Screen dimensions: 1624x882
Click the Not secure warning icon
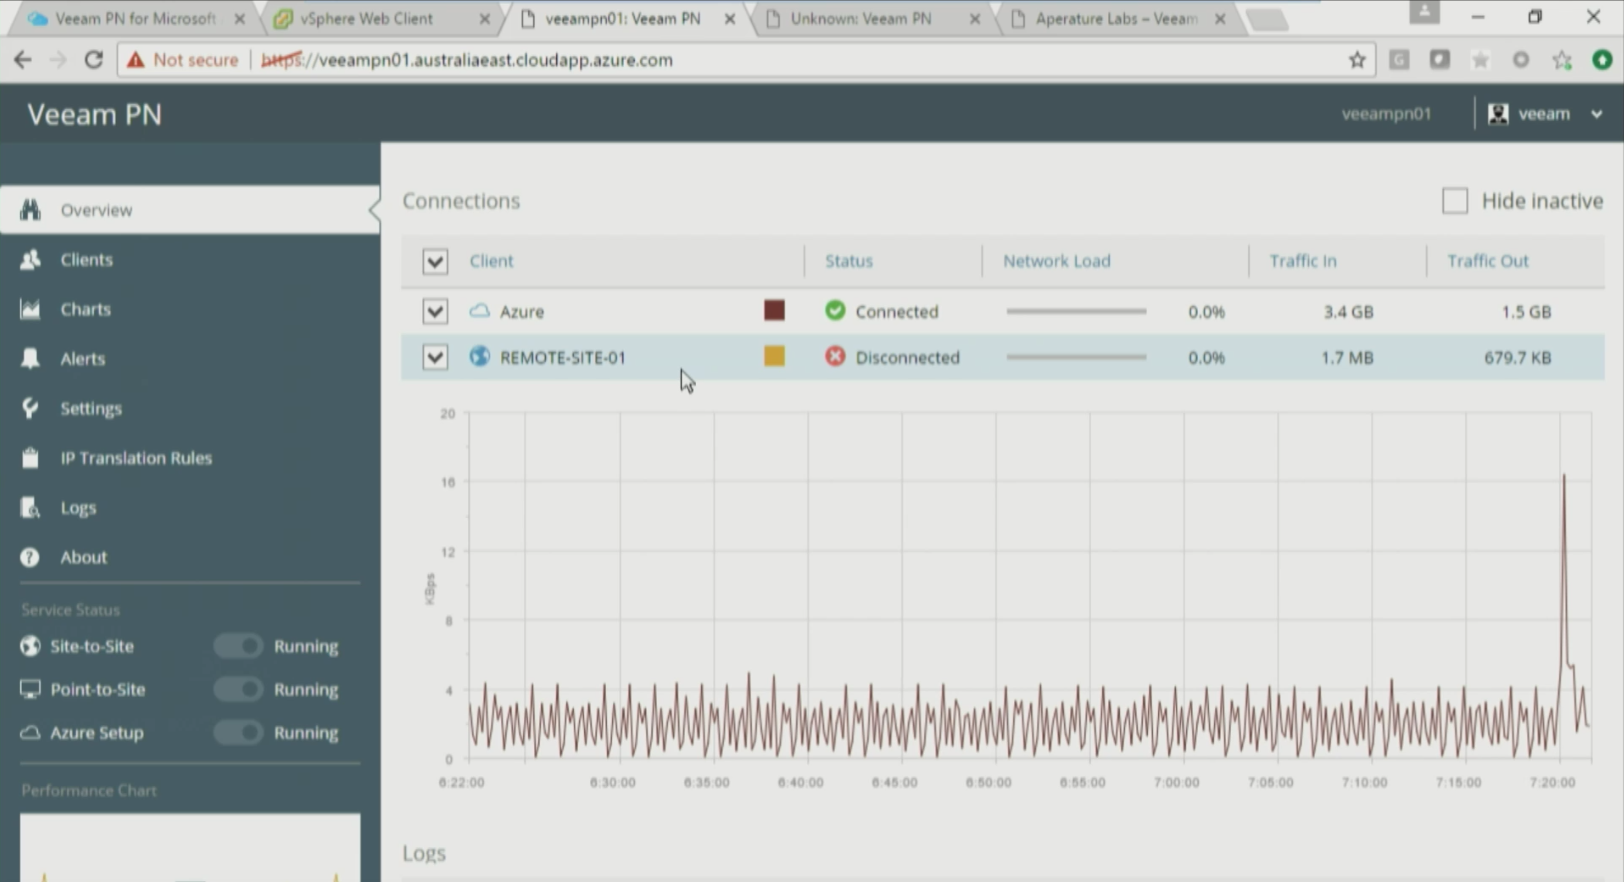click(135, 60)
